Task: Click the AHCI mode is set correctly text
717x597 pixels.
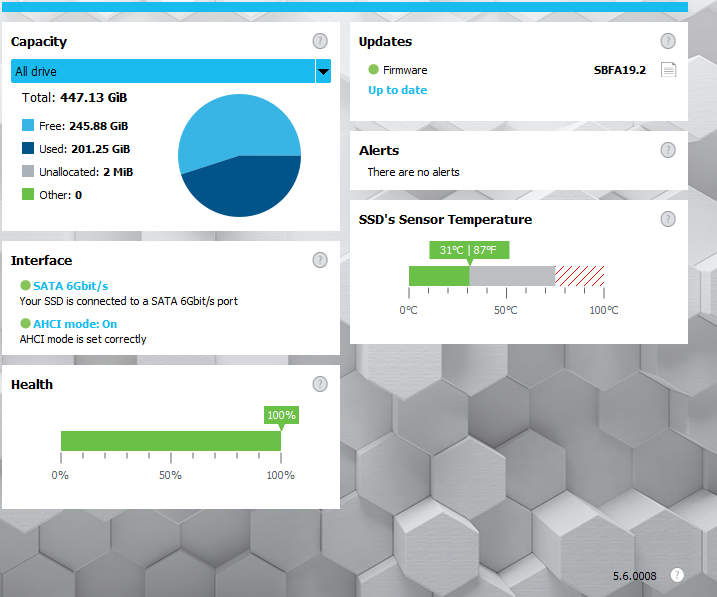Action: (x=83, y=339)
